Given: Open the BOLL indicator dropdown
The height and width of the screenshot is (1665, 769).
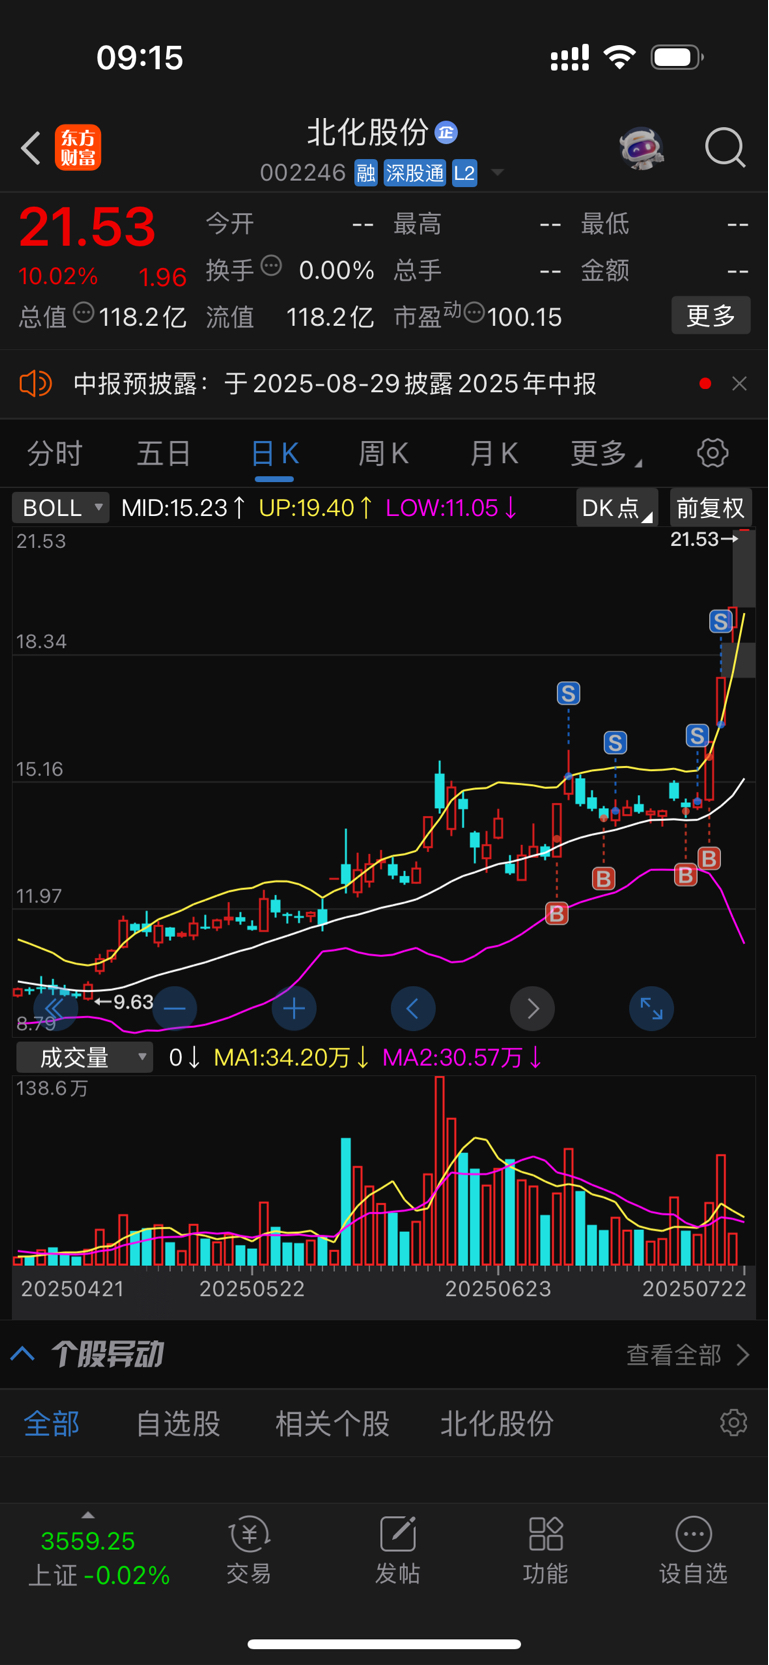Looking at the screenshot, I should [61, 508].
